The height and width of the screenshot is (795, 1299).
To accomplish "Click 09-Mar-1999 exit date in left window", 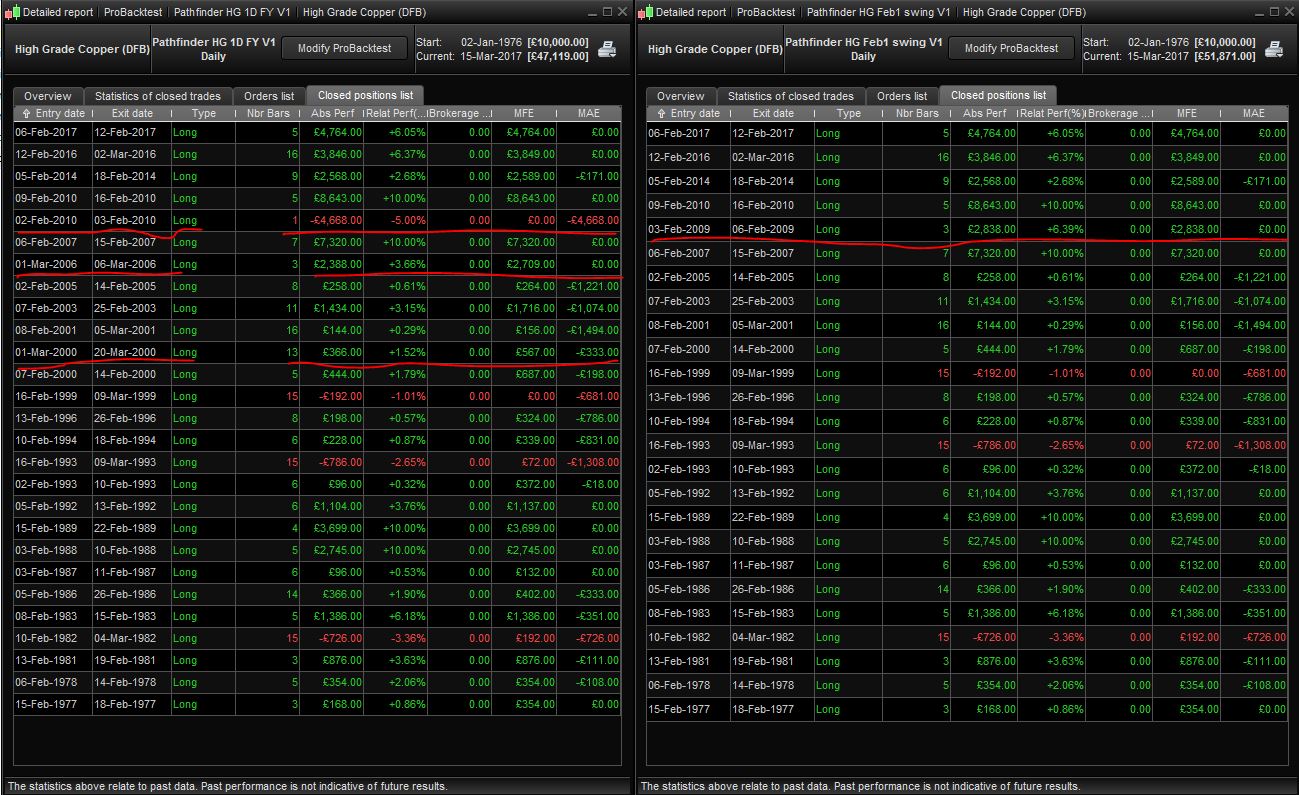I will pos(131,396).
